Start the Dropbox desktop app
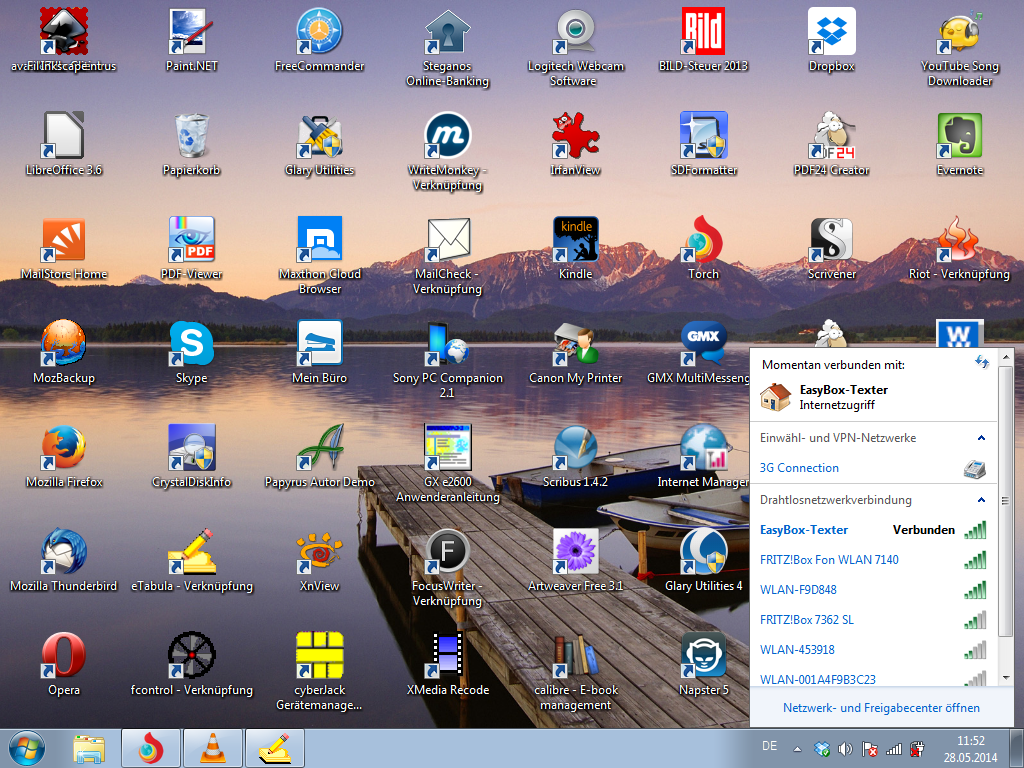The height and width of the screenshot is (768, 1024). (x=831, y=30)
